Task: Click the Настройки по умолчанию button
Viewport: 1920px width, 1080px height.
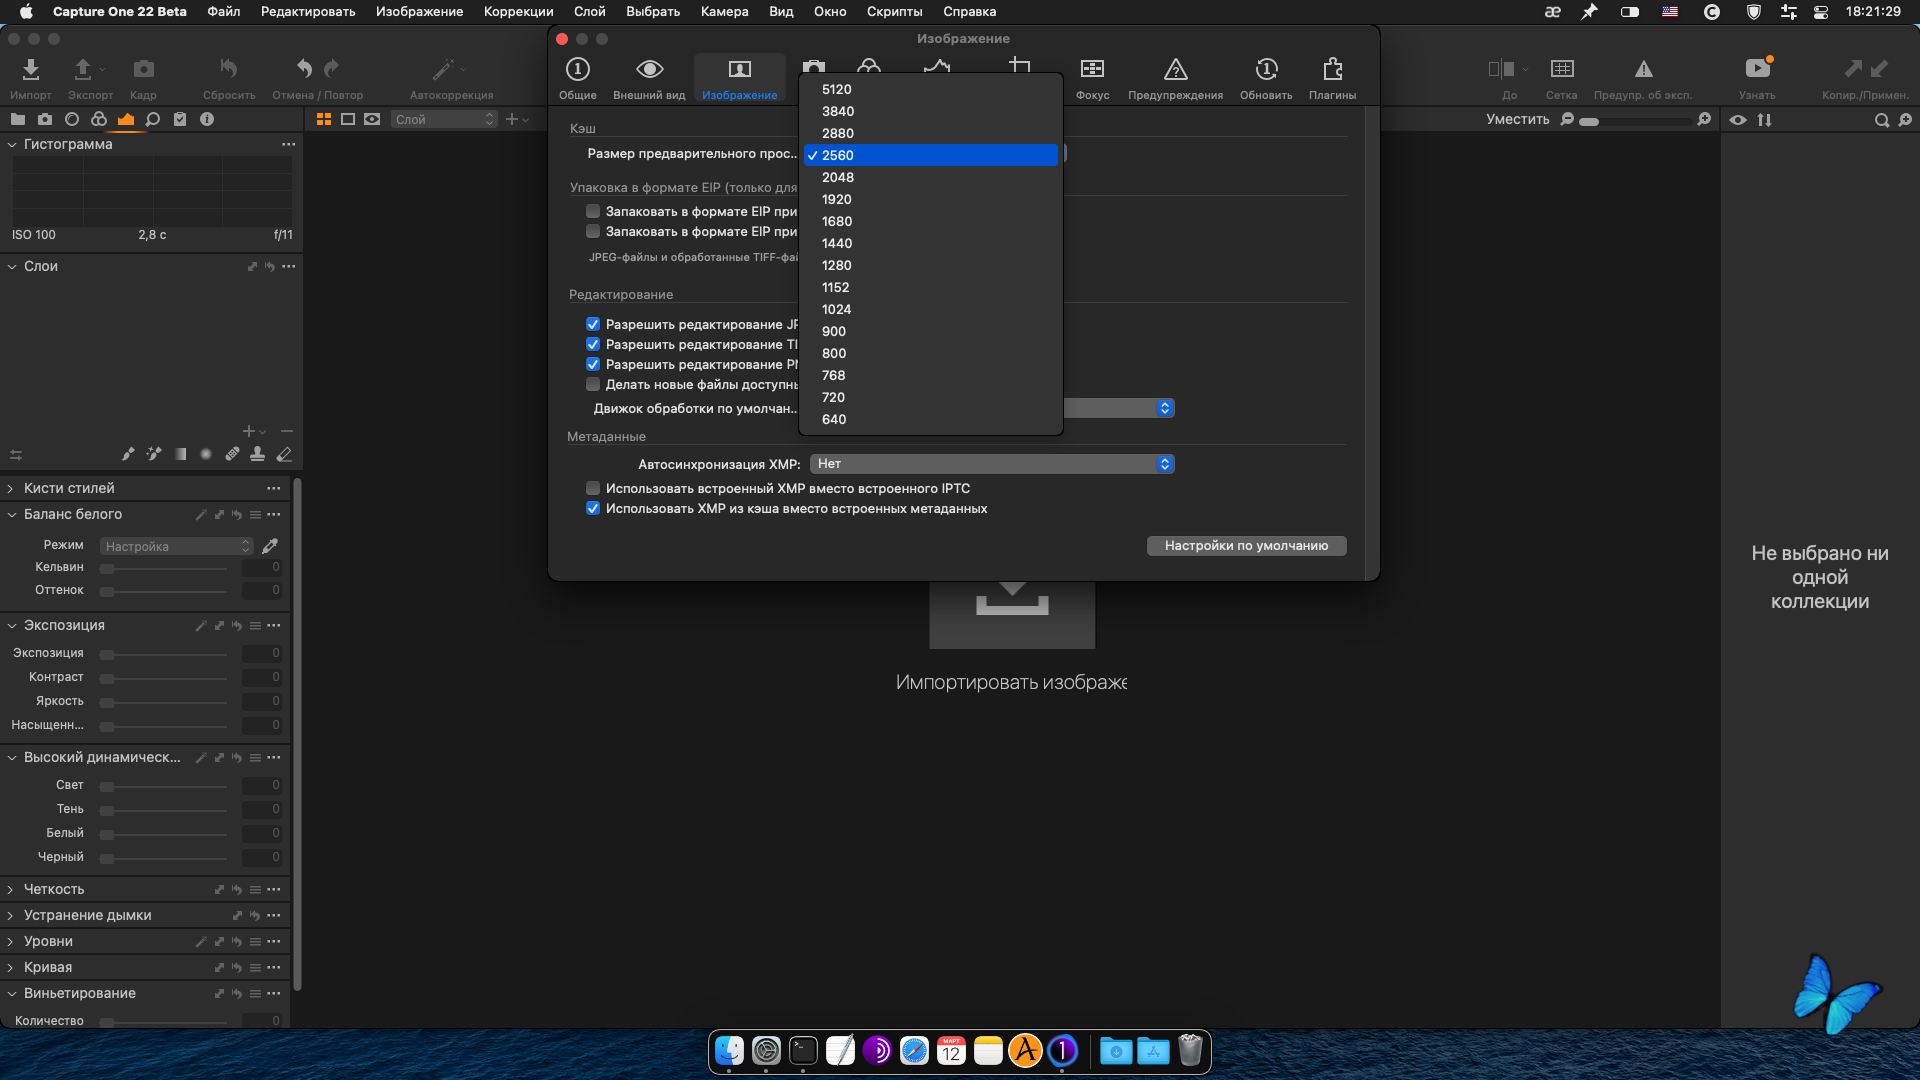Action: pyautogui.click(x=1246, y=545)
